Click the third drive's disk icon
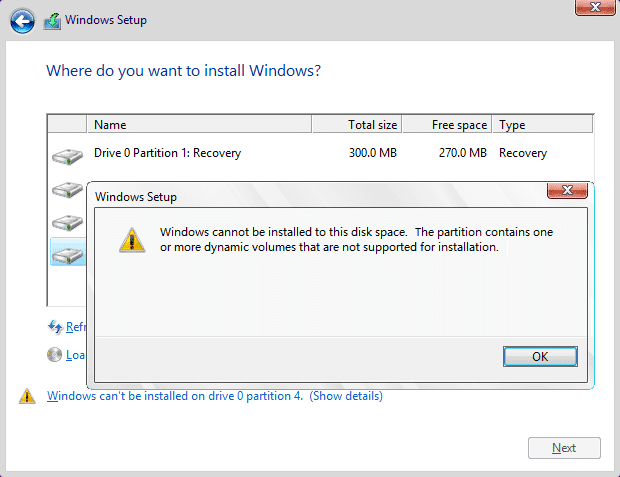This screenshot has height=477, width=620. click(x=67, y=222)
